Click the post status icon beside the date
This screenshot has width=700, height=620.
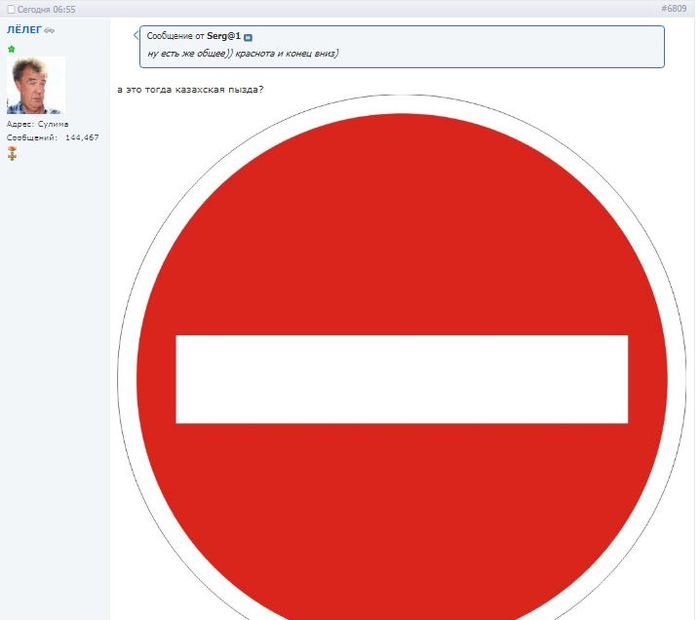tap(11, 9)
